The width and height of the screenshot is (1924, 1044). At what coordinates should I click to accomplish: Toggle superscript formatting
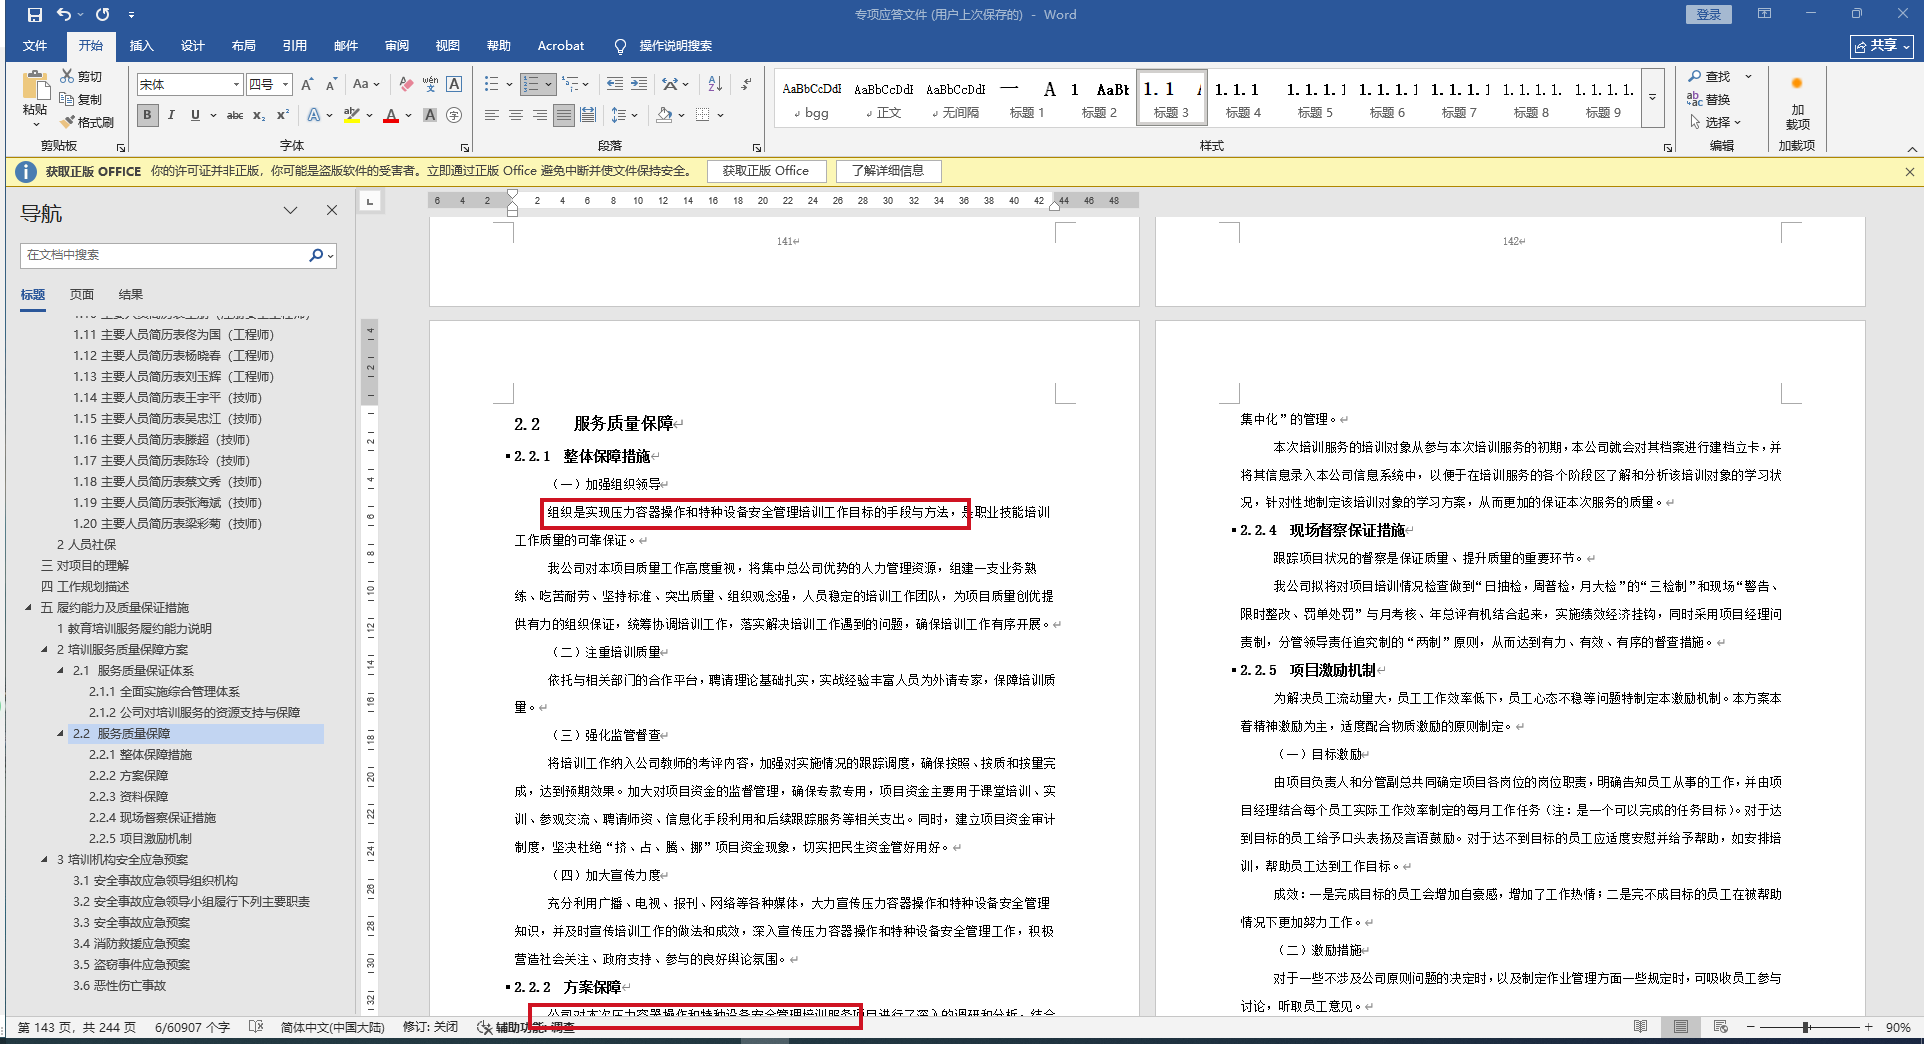pos(283,115)
